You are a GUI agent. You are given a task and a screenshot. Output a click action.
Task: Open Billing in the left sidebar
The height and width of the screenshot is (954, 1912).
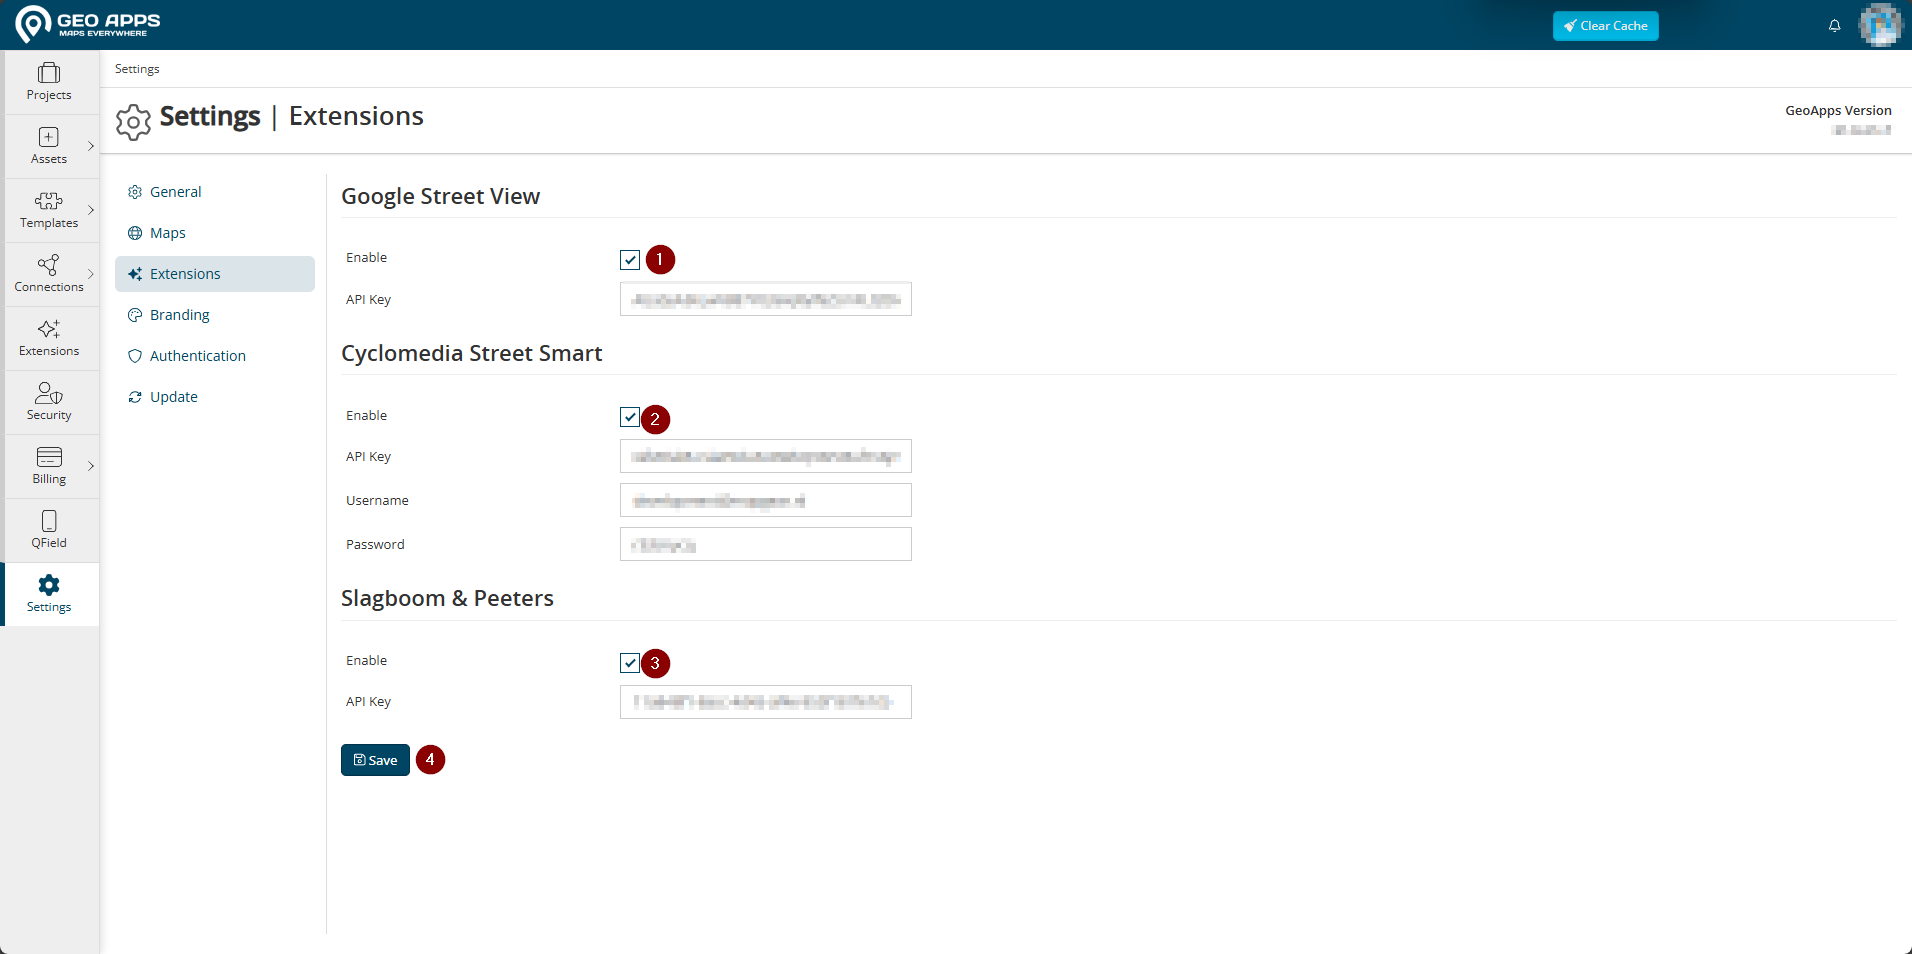coord(49,466)
